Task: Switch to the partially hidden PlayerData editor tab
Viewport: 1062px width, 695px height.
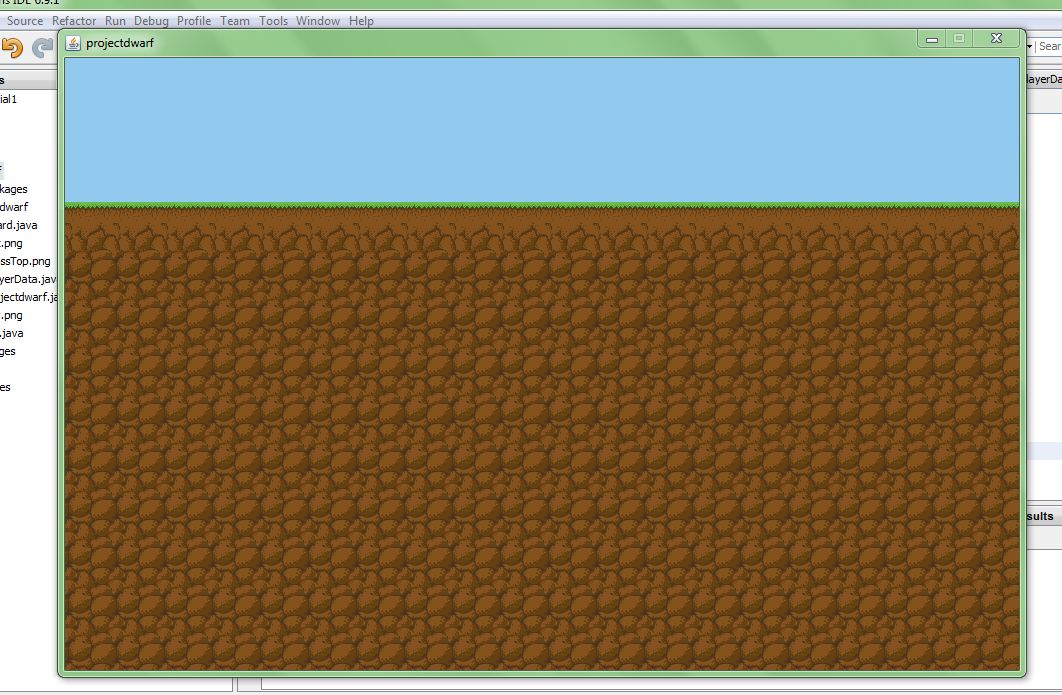Action: (1044, 80)
